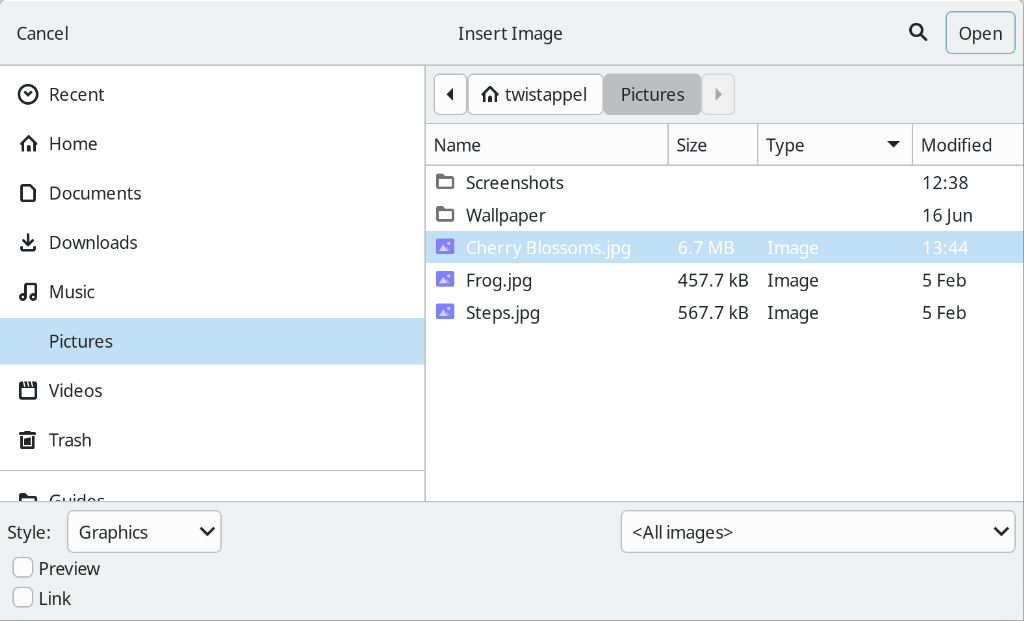Viewport: 1024px width, 621px height.
Task: Click the twistappel home breadcrumb
Action: 535,94
